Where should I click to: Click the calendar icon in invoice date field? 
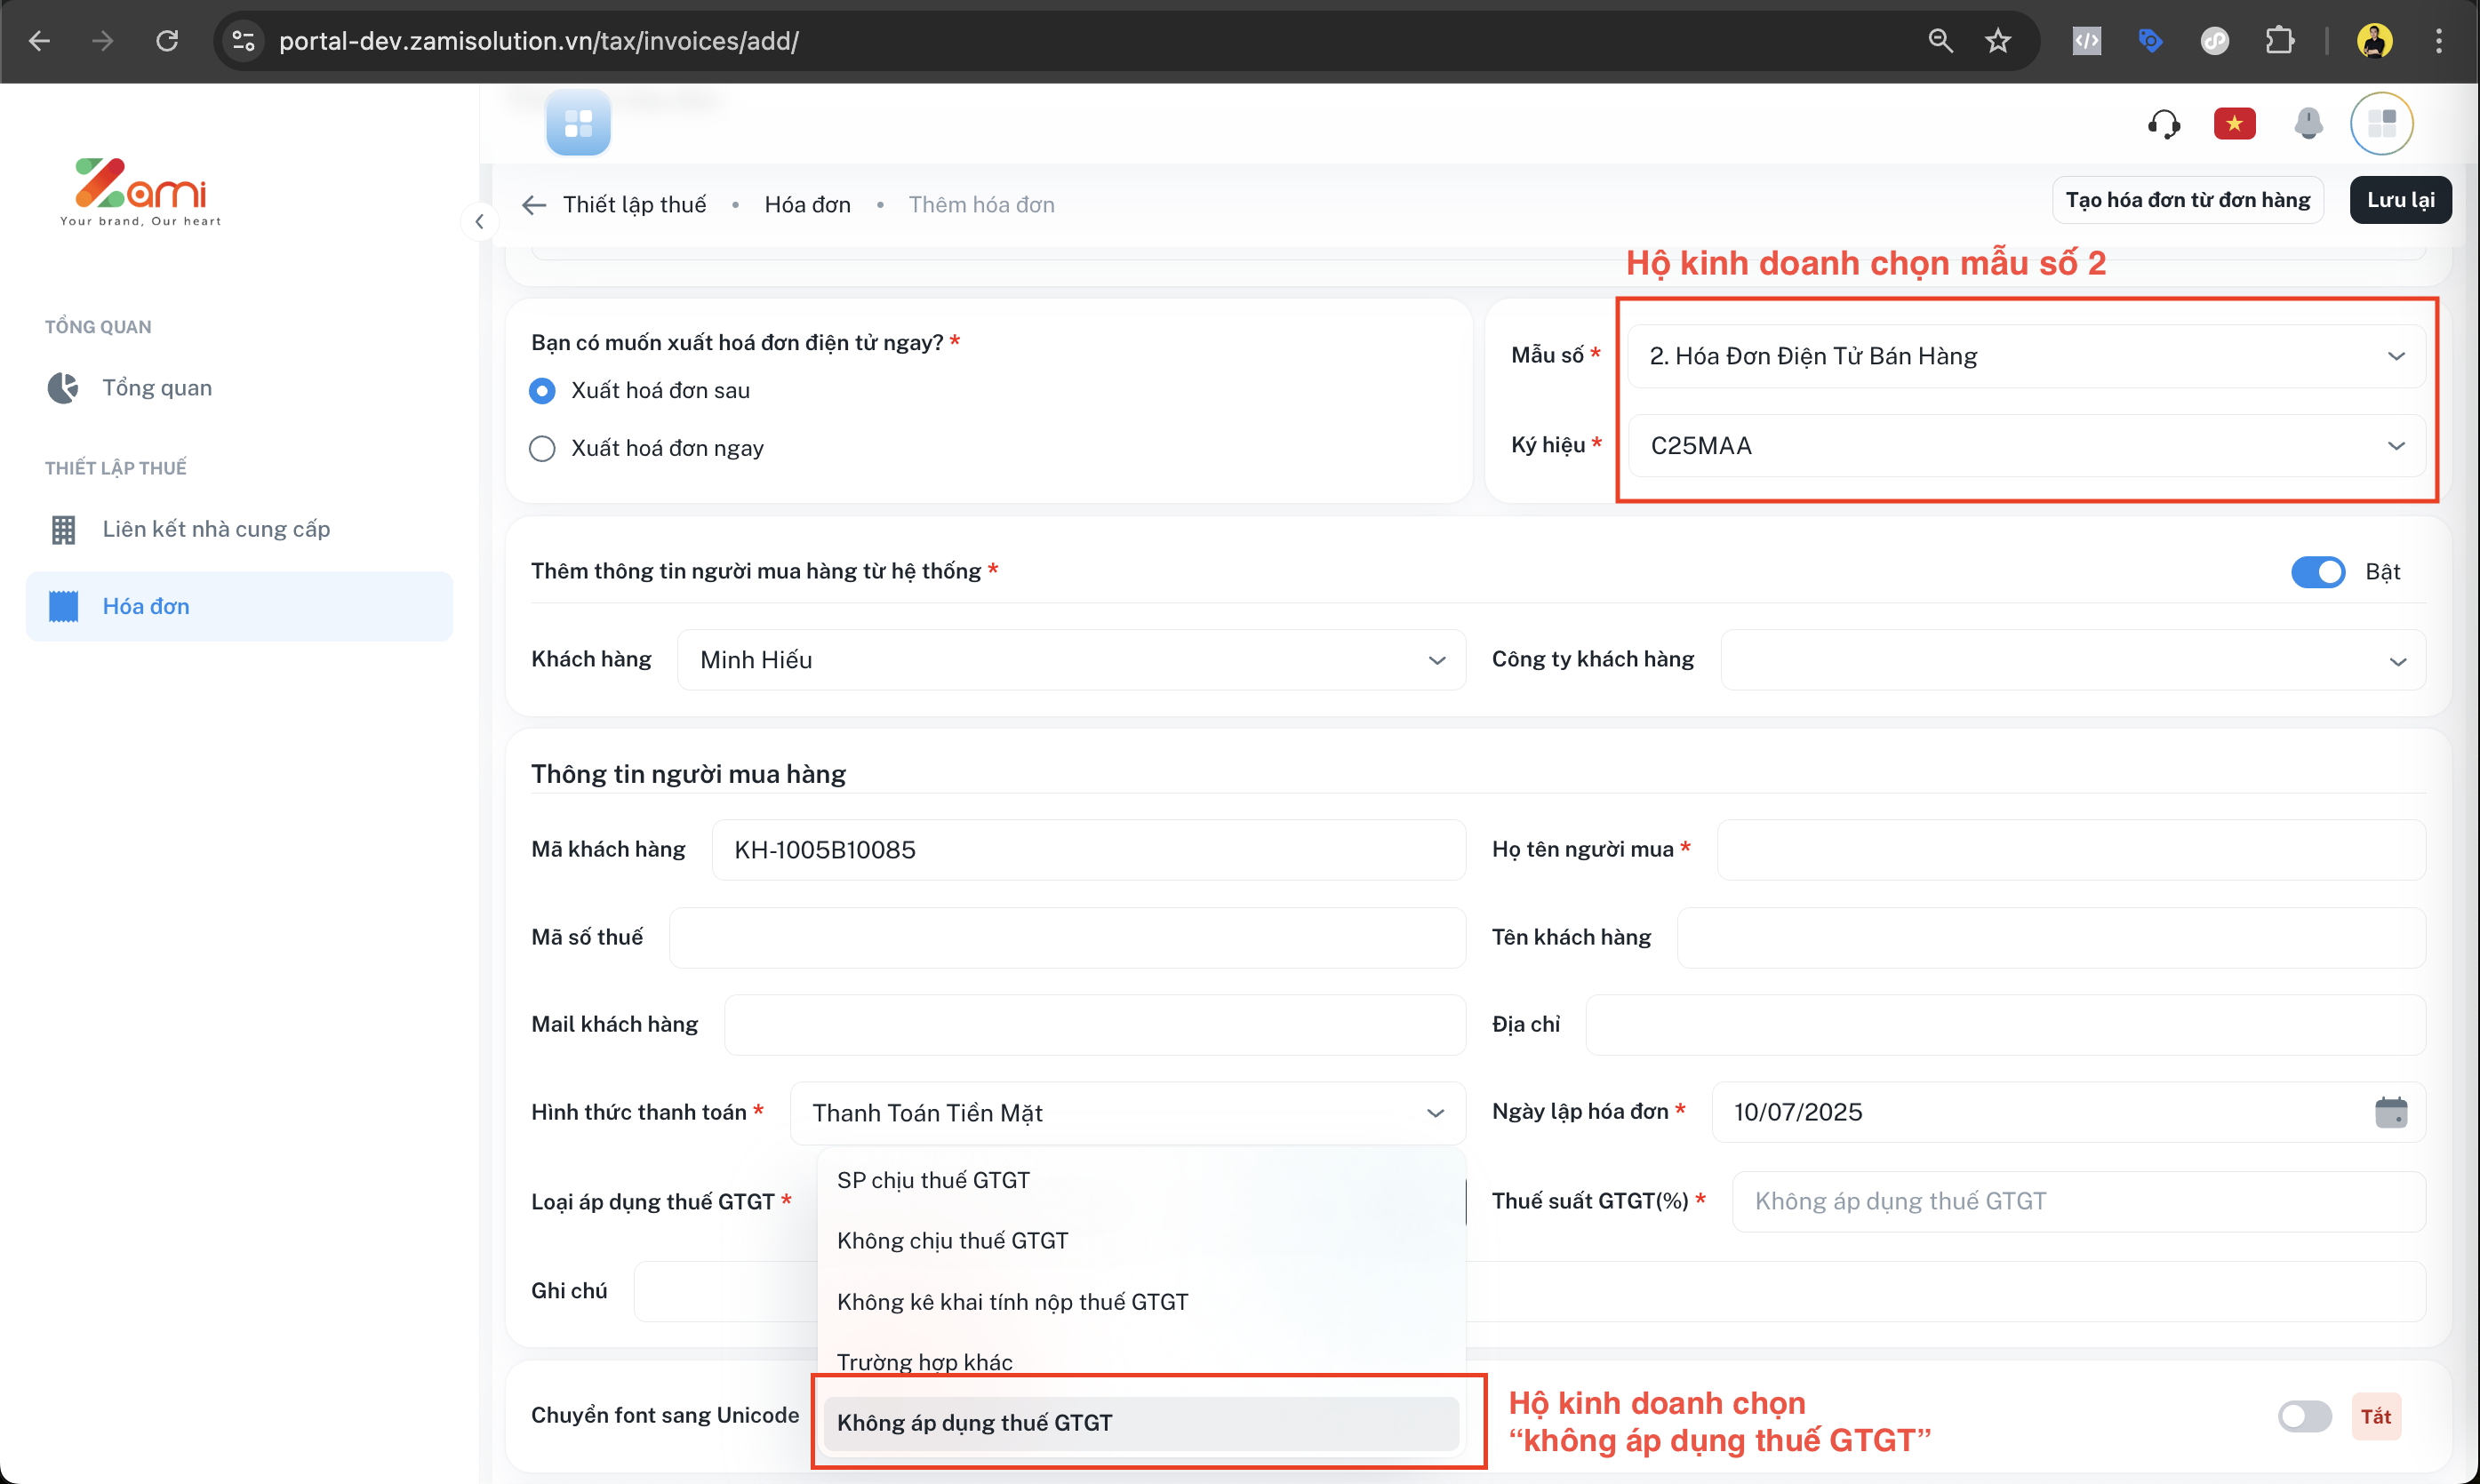[2390, 1112]
